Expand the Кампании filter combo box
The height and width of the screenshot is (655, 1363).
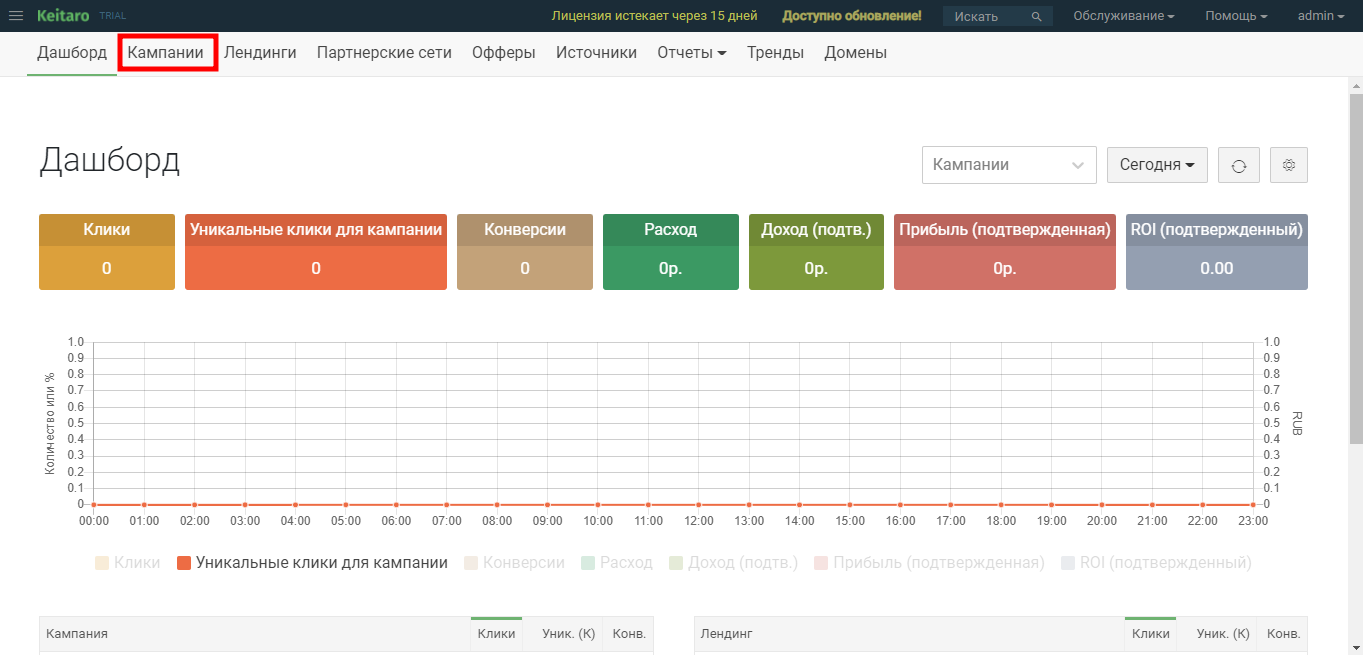(1008, 165)
